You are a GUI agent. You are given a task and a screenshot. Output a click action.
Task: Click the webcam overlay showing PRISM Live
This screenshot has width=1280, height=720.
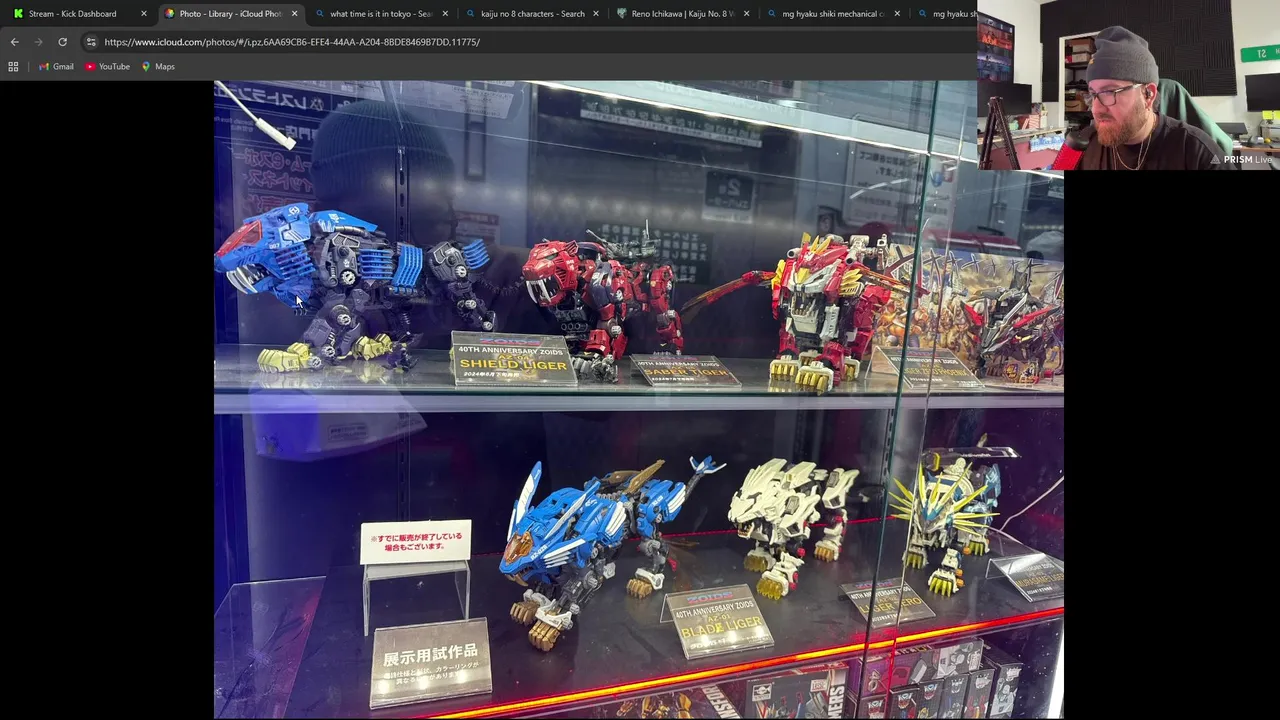(x=1129, y=84)
